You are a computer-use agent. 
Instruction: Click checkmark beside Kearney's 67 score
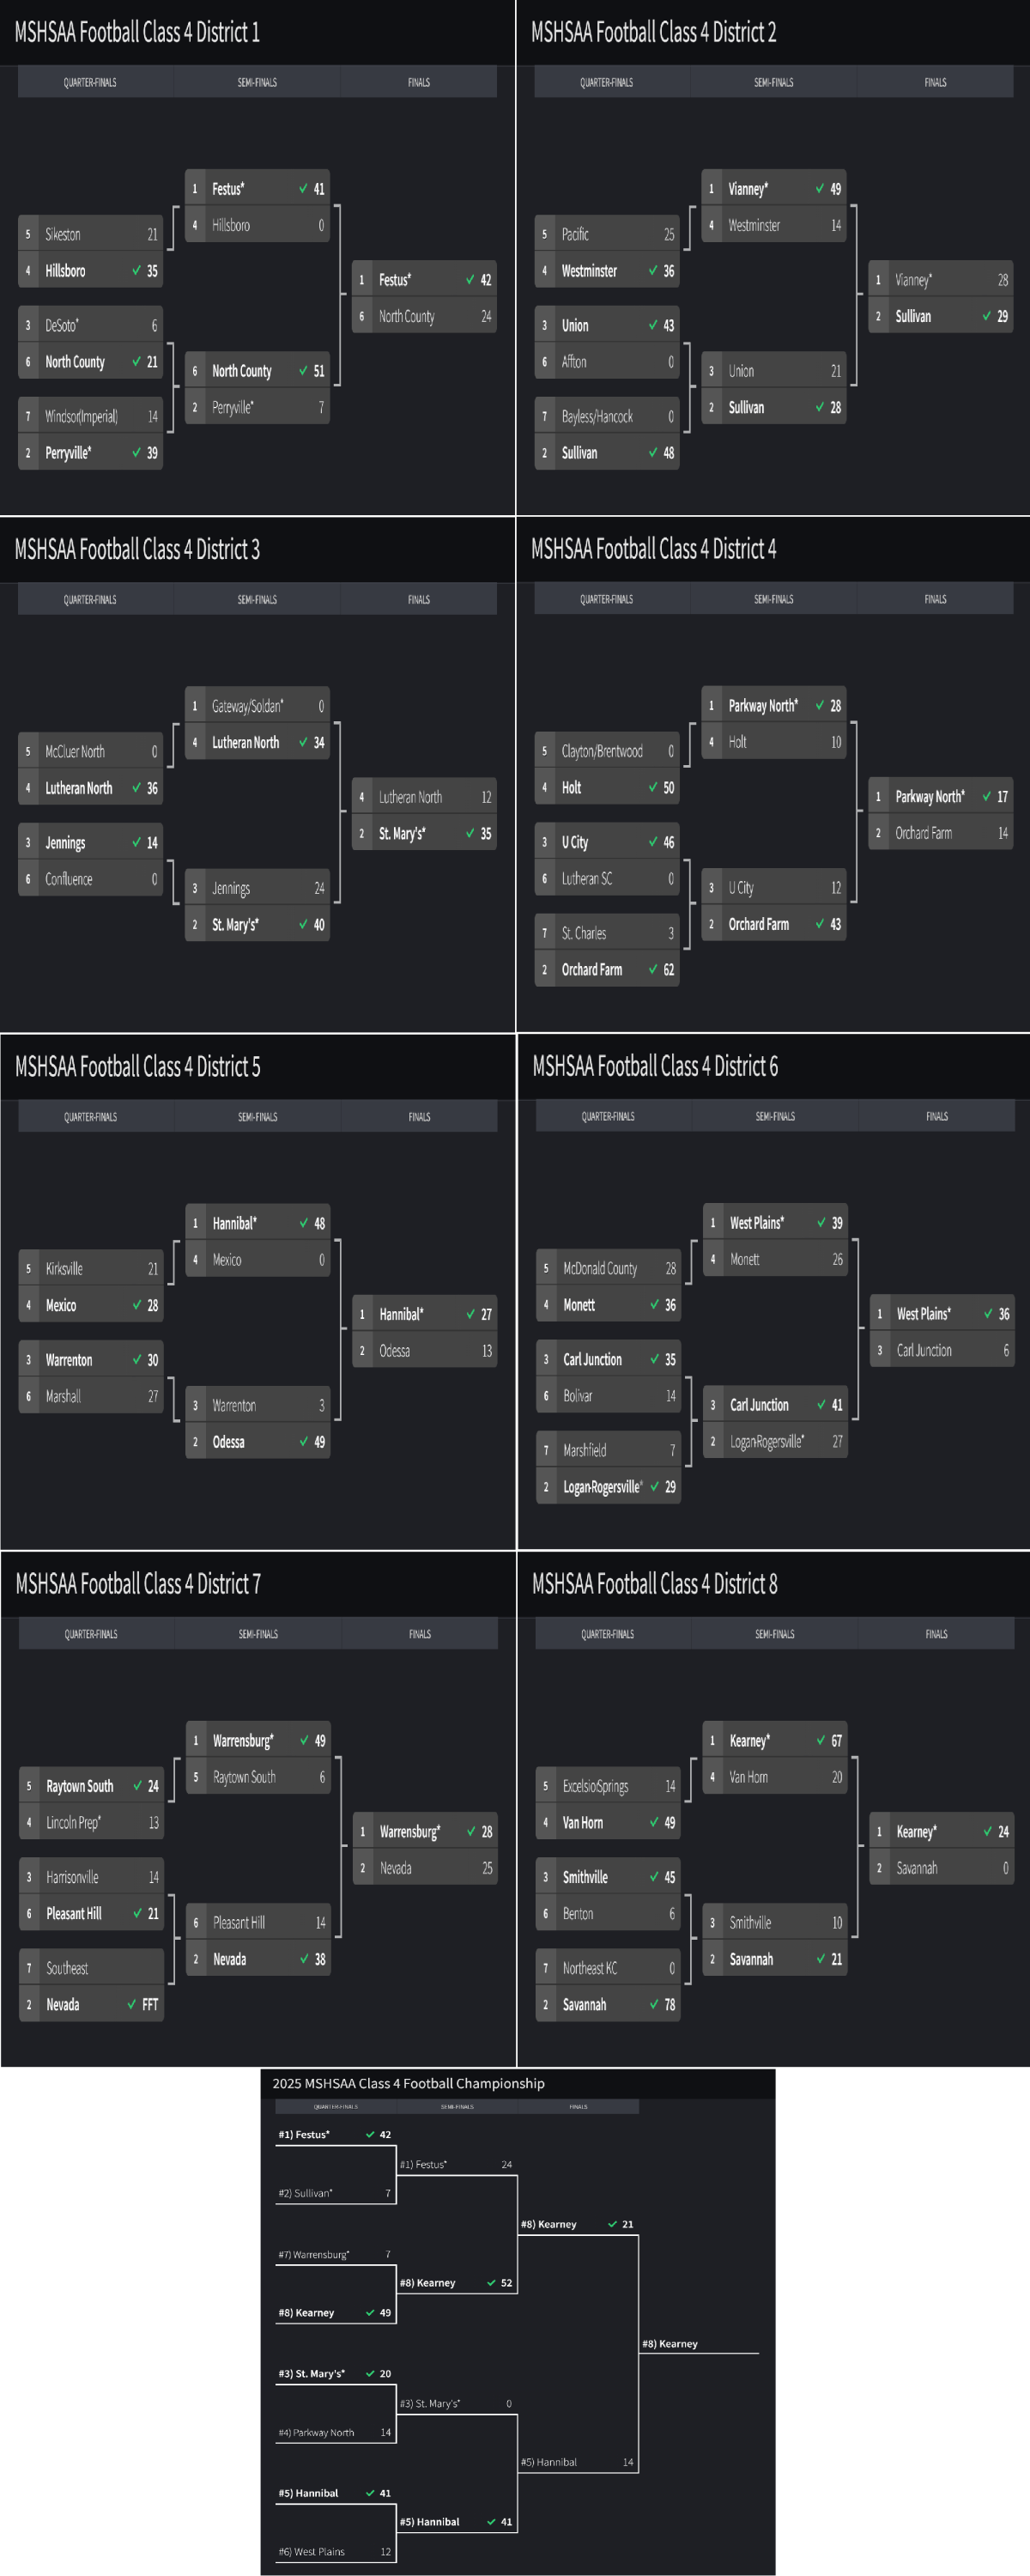tap(821, 1740)
